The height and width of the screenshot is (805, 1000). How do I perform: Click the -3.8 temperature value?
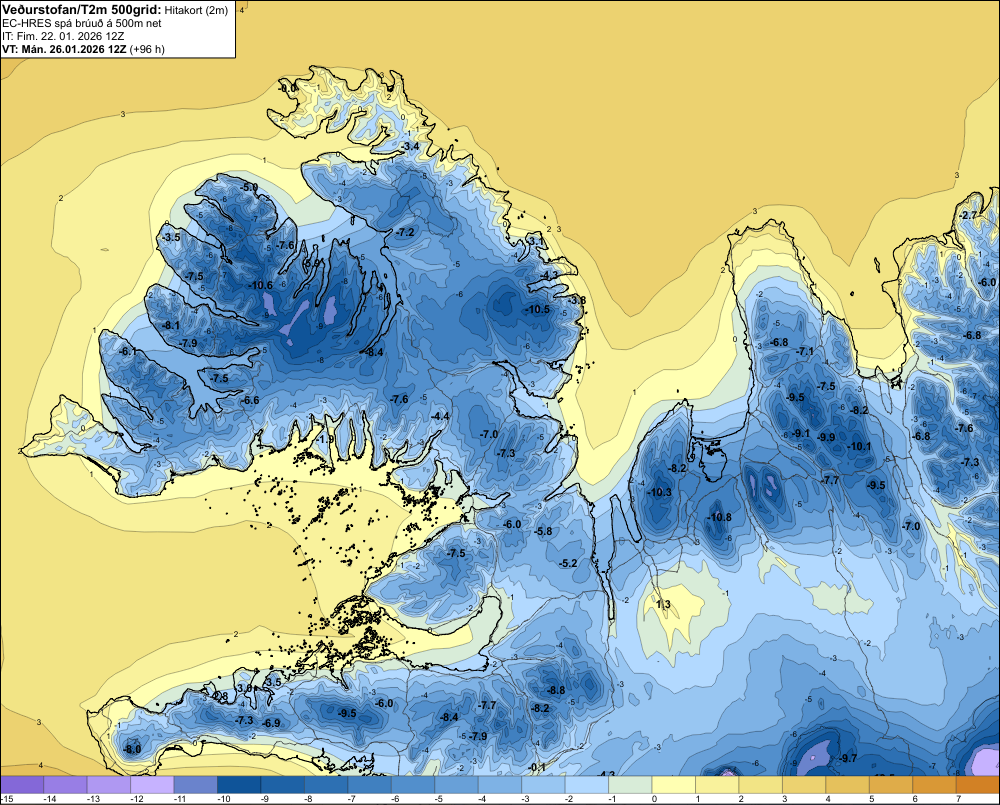tap(577, 300)
